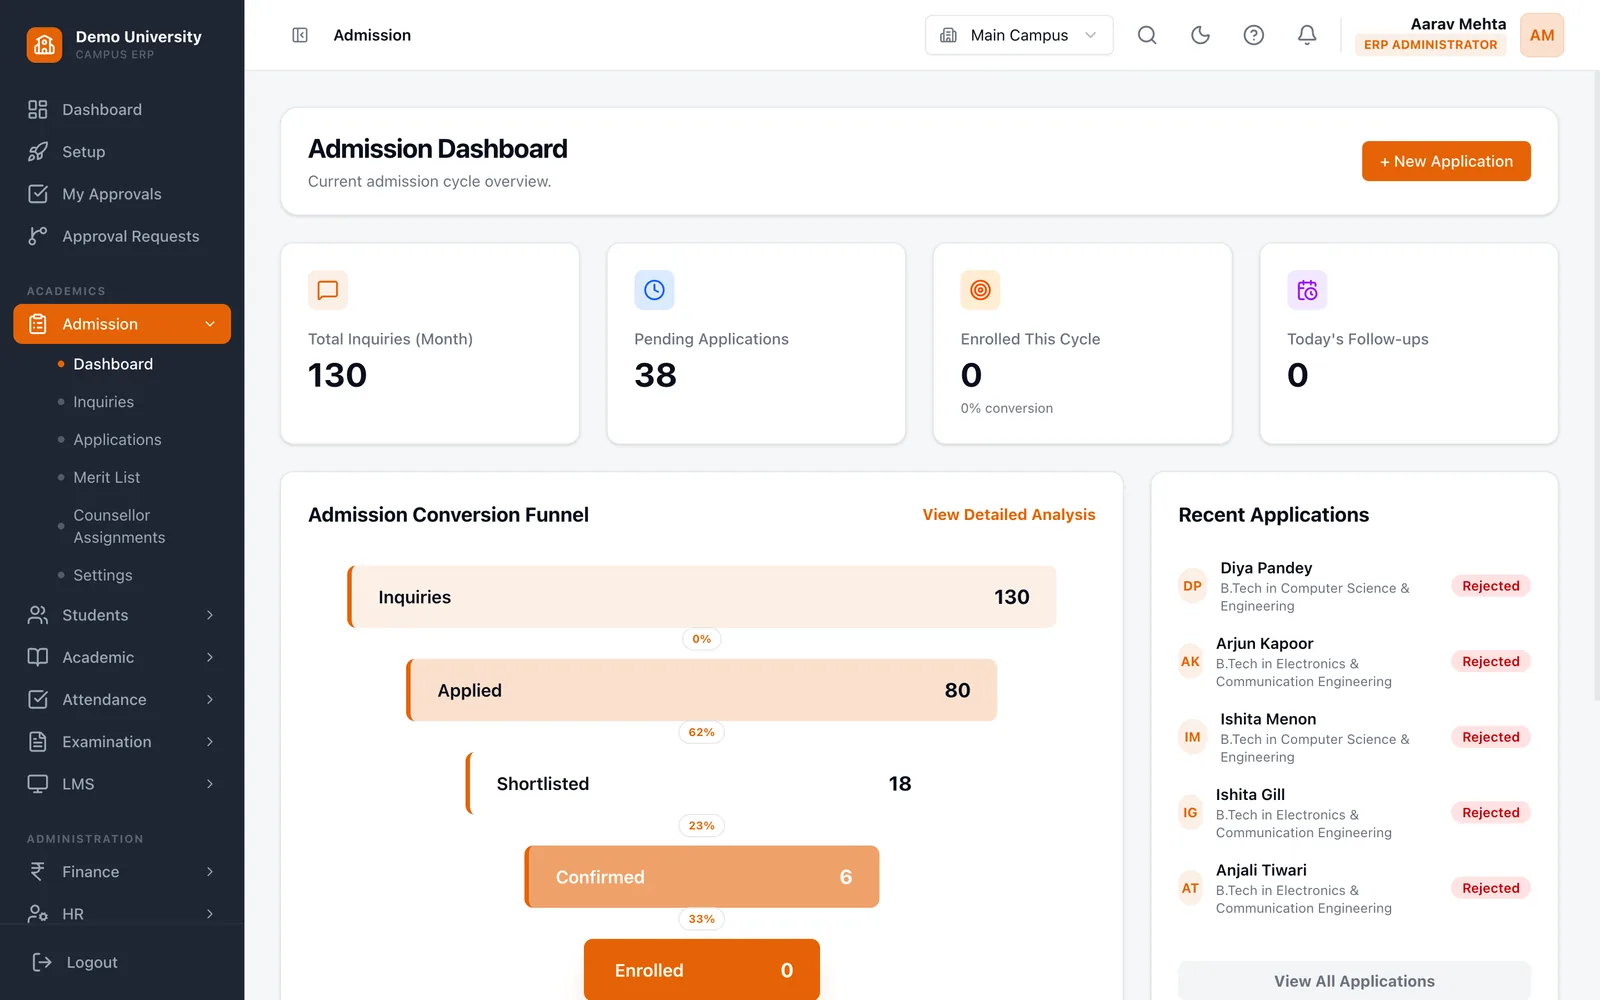Click the AM user avatar
1600x1000 pixels.
click(x=1542, y=35)
